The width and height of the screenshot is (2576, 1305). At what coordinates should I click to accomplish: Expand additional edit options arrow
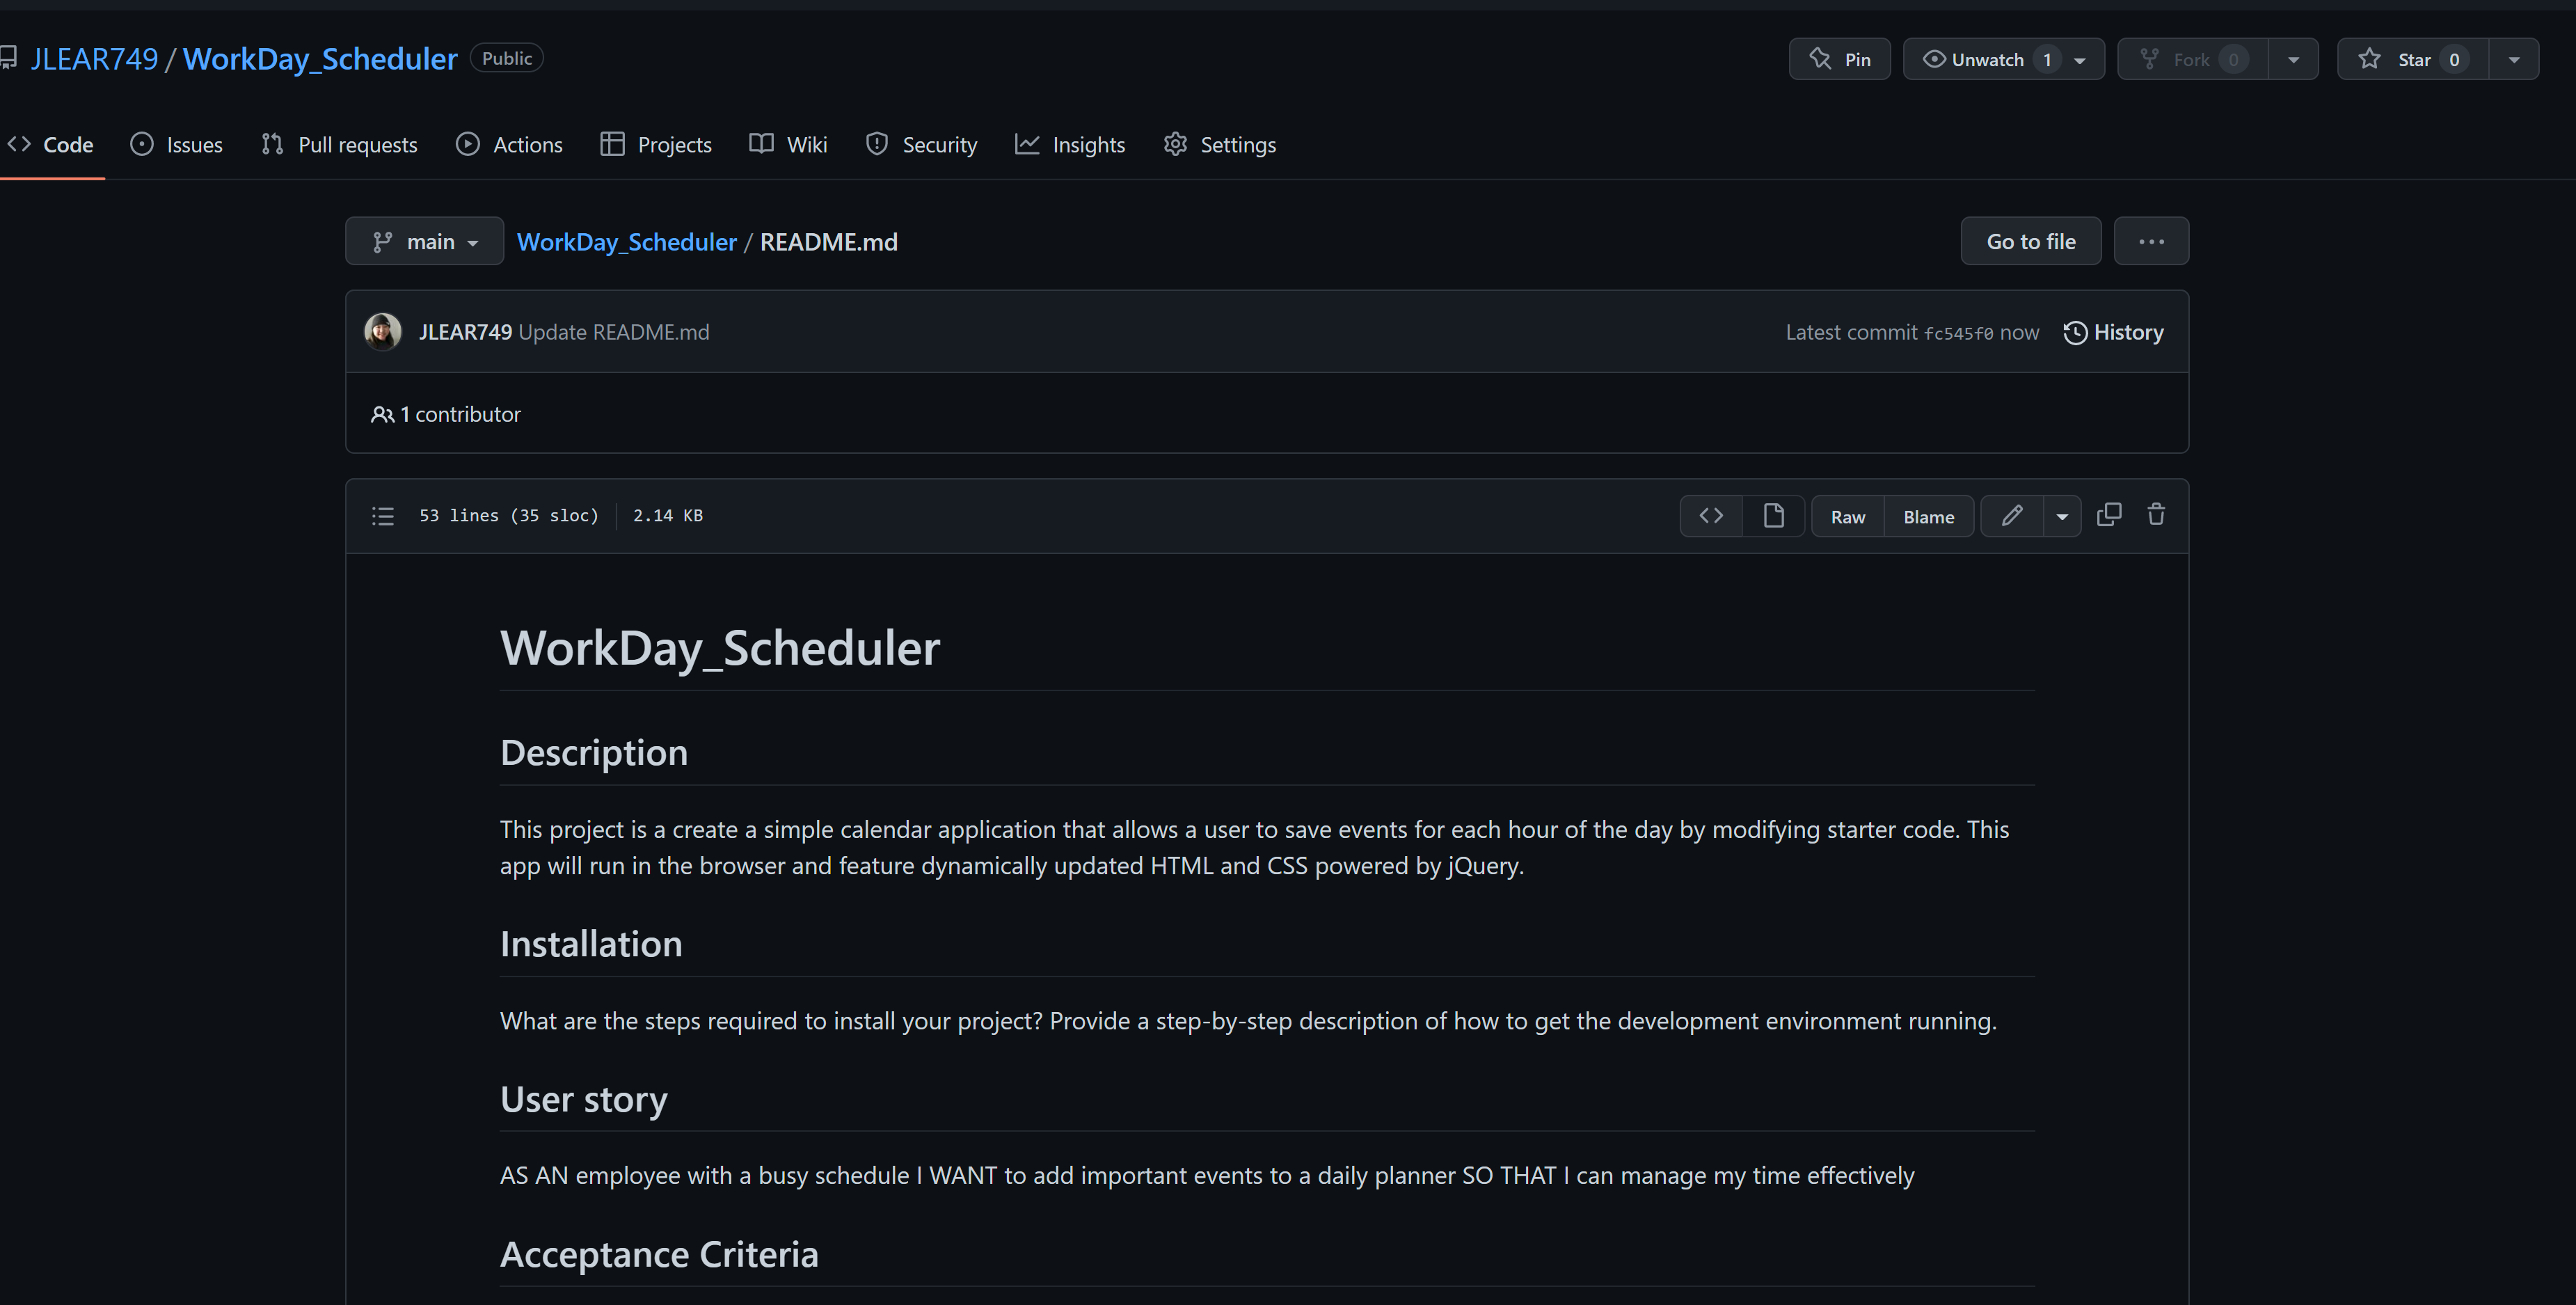(2062, 516)
